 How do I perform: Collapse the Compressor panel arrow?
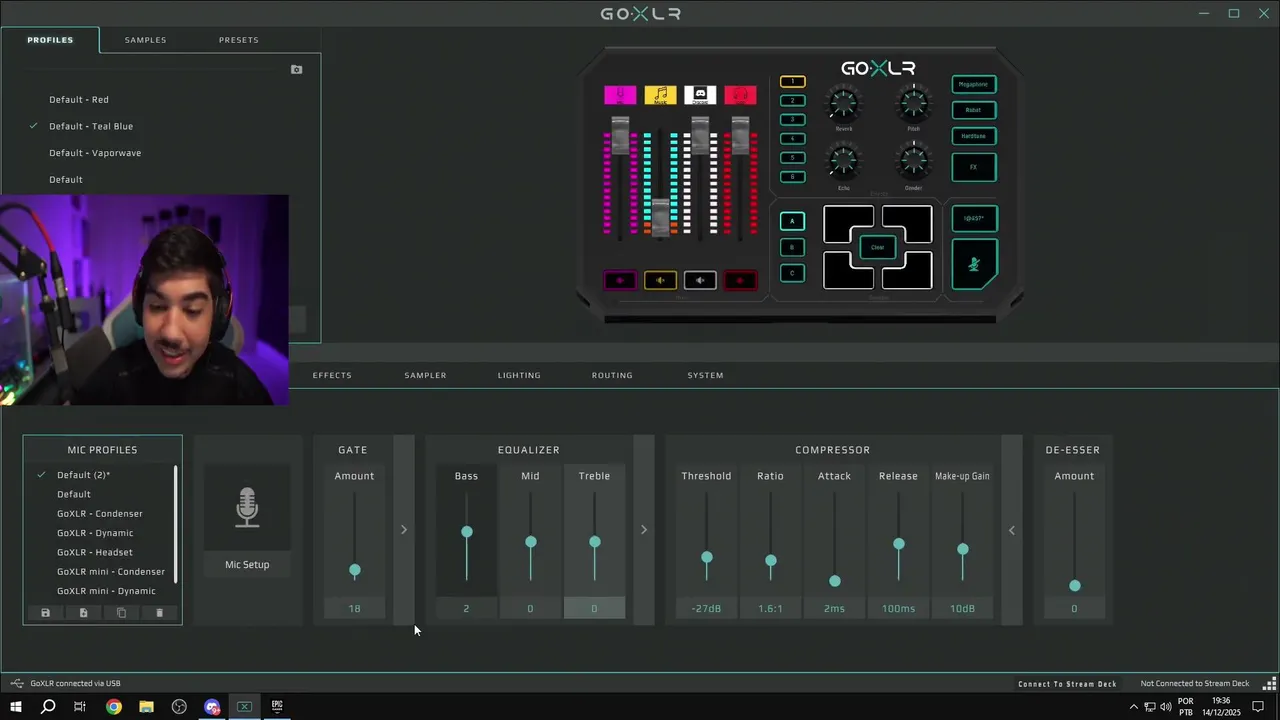pos(1012,530)
